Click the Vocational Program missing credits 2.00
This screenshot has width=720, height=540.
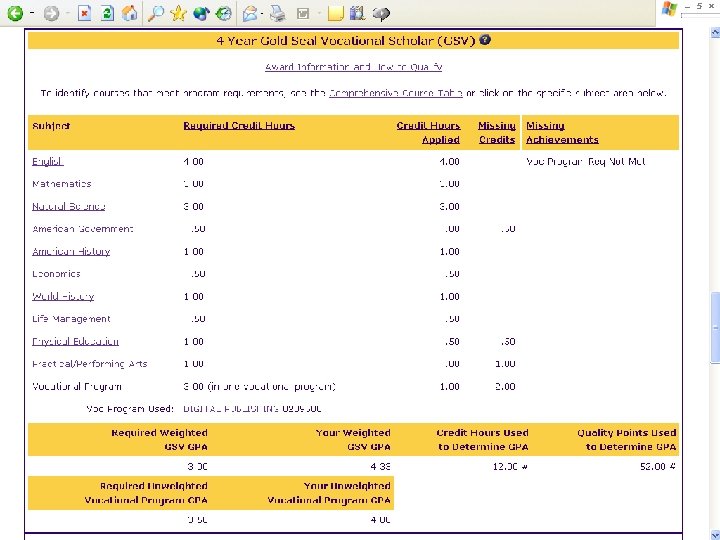coord(505,386)
